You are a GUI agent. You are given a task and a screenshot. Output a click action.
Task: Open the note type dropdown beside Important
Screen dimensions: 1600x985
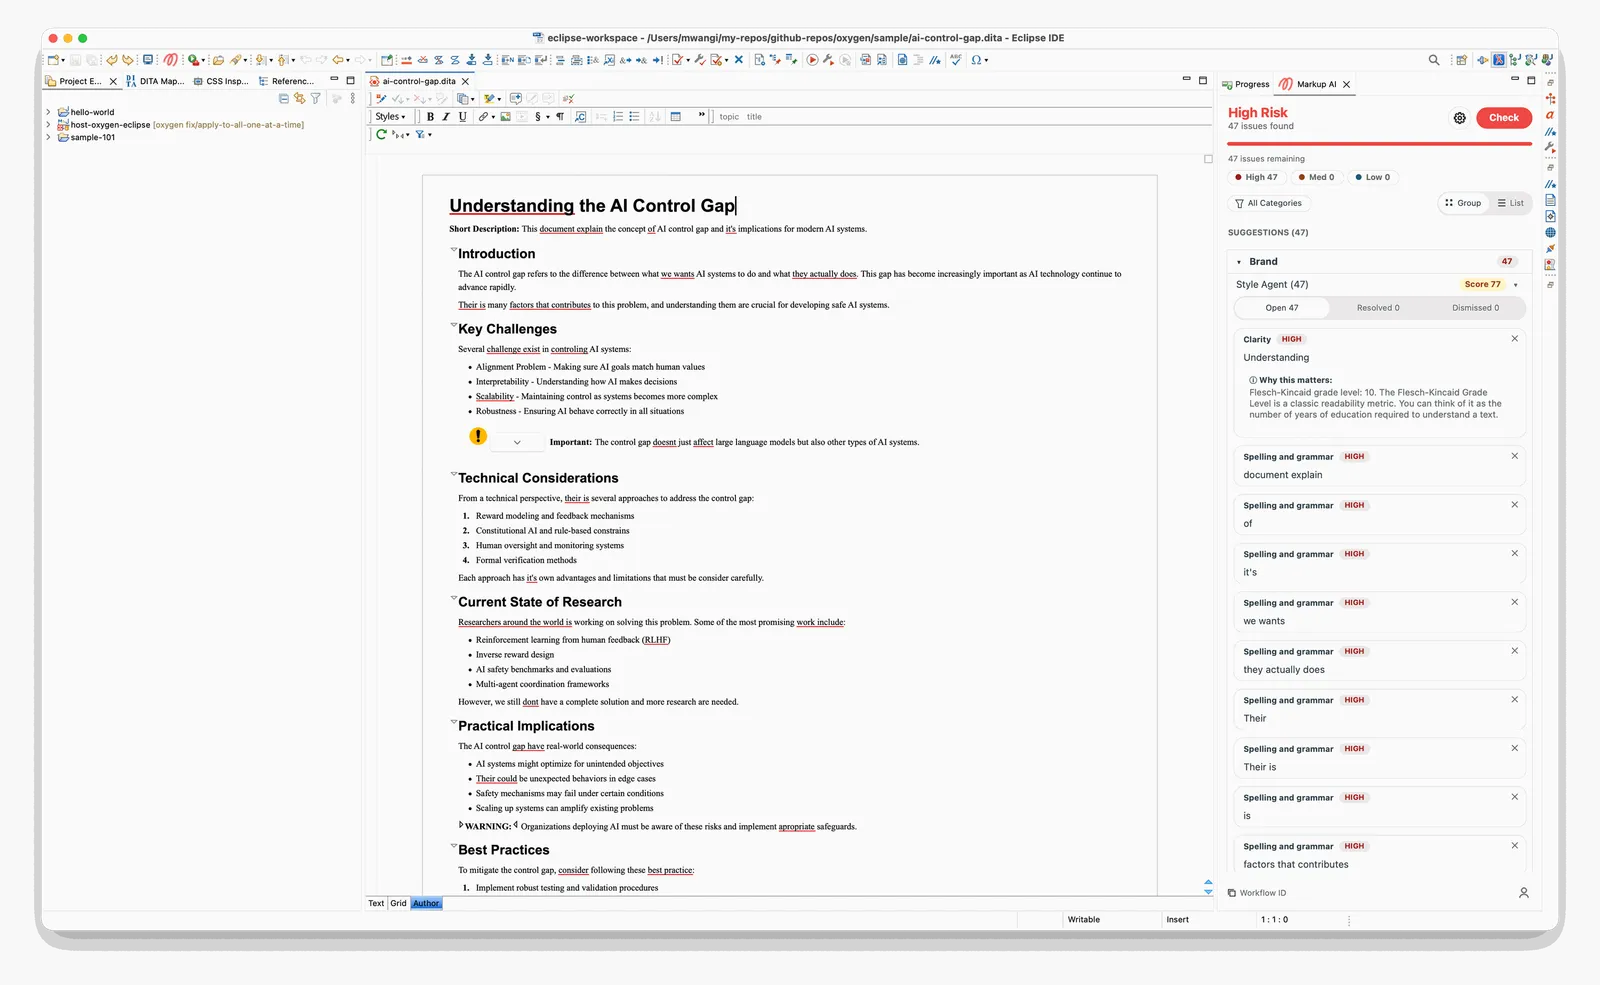(517, 442)
